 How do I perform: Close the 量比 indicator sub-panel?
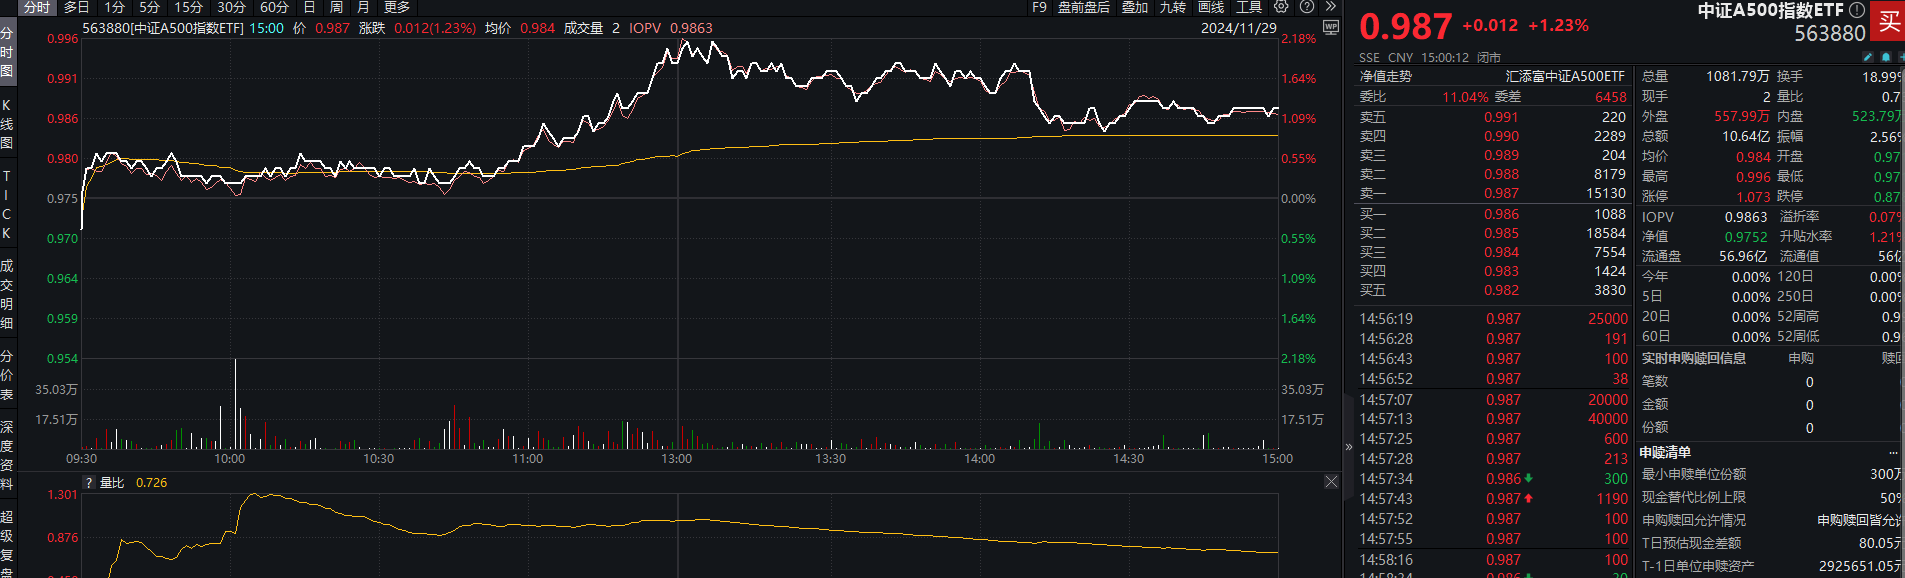[1331, 482]
